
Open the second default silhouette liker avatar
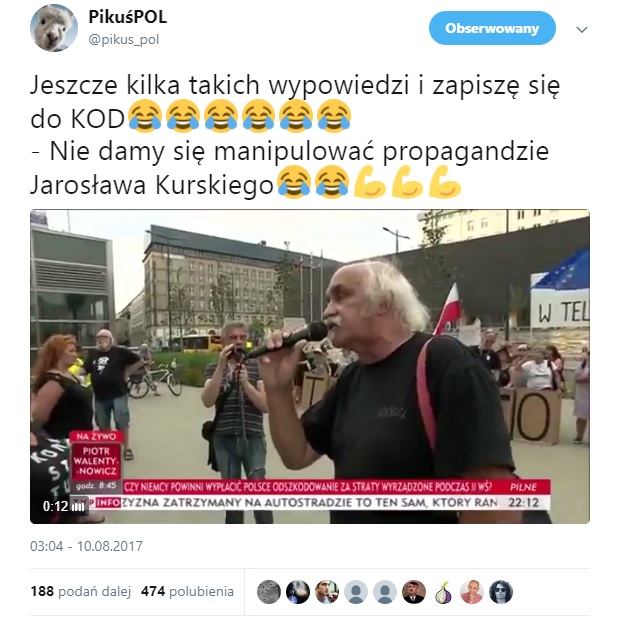[x=385, y=592]
